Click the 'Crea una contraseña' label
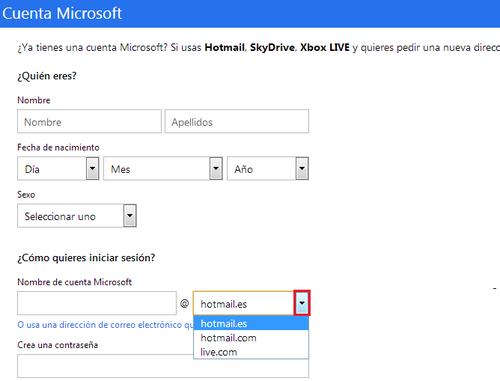500x381 pixels. click(58, 345)
